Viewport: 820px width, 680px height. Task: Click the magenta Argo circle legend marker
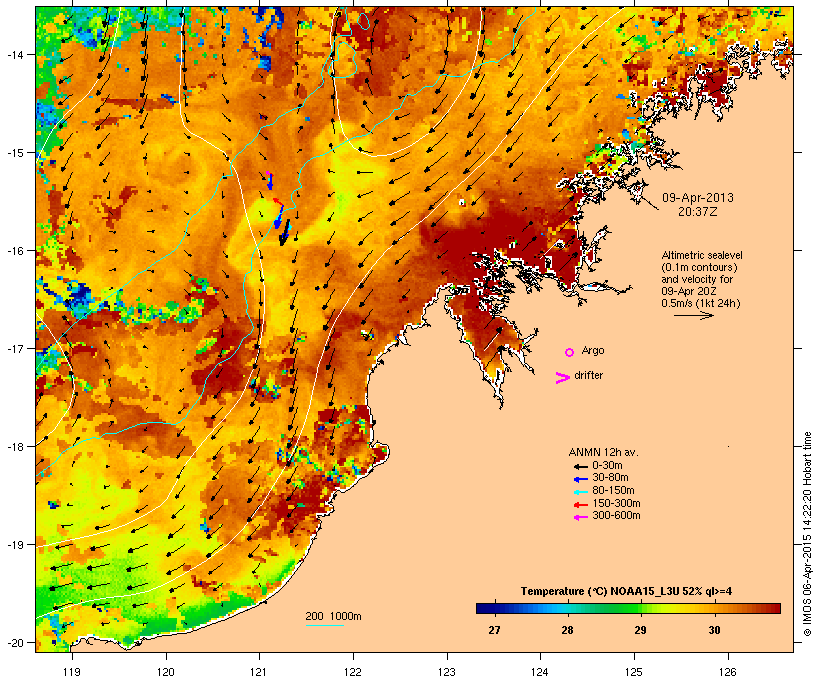tap(569, 352)
